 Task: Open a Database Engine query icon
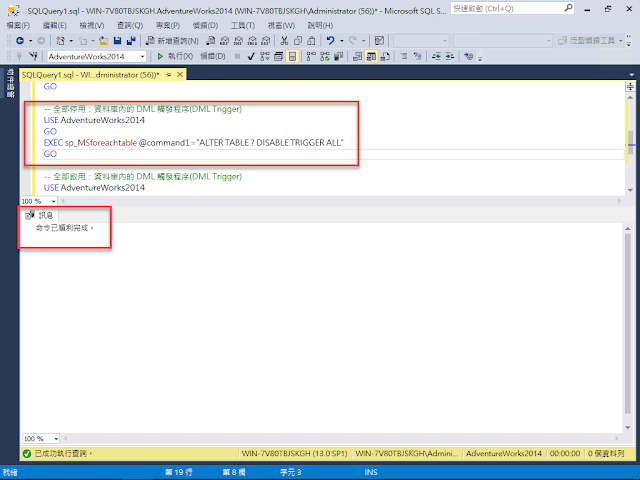pyautogui.click(x=211, y=40)
